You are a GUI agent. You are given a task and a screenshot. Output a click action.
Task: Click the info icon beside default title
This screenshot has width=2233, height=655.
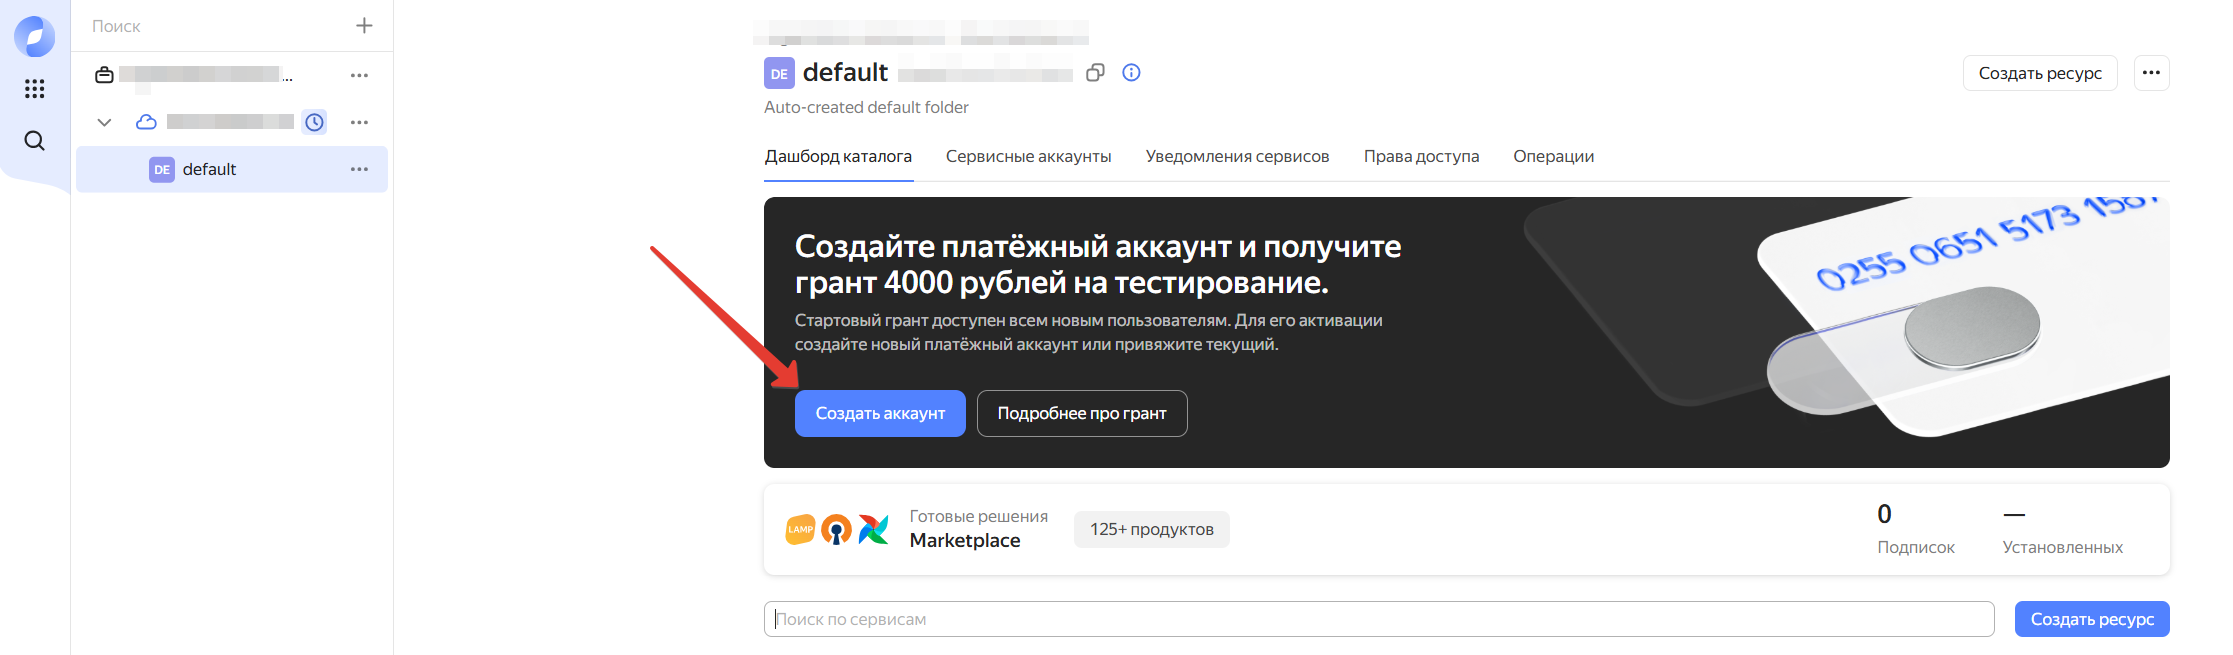1131,73
